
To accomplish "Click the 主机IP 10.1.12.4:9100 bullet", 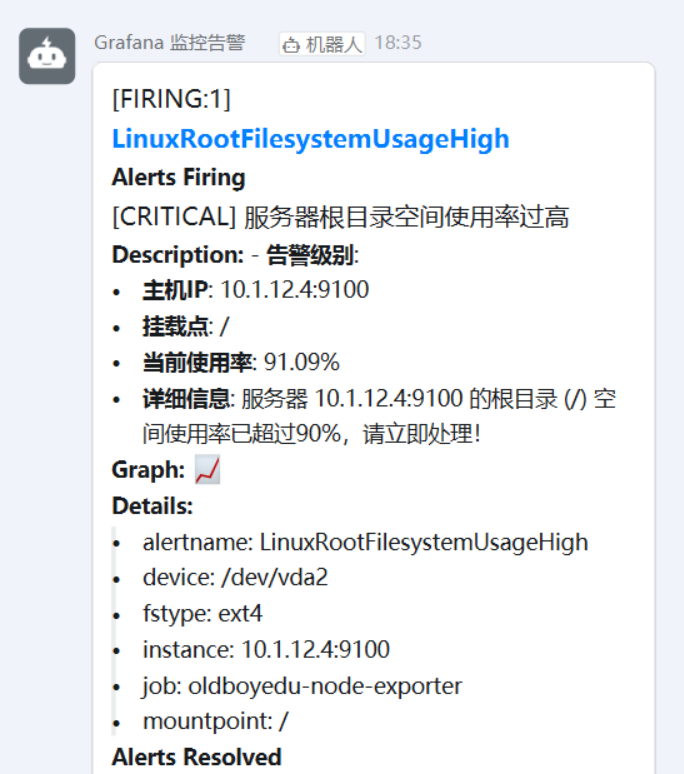I will (x=255, y=290).
